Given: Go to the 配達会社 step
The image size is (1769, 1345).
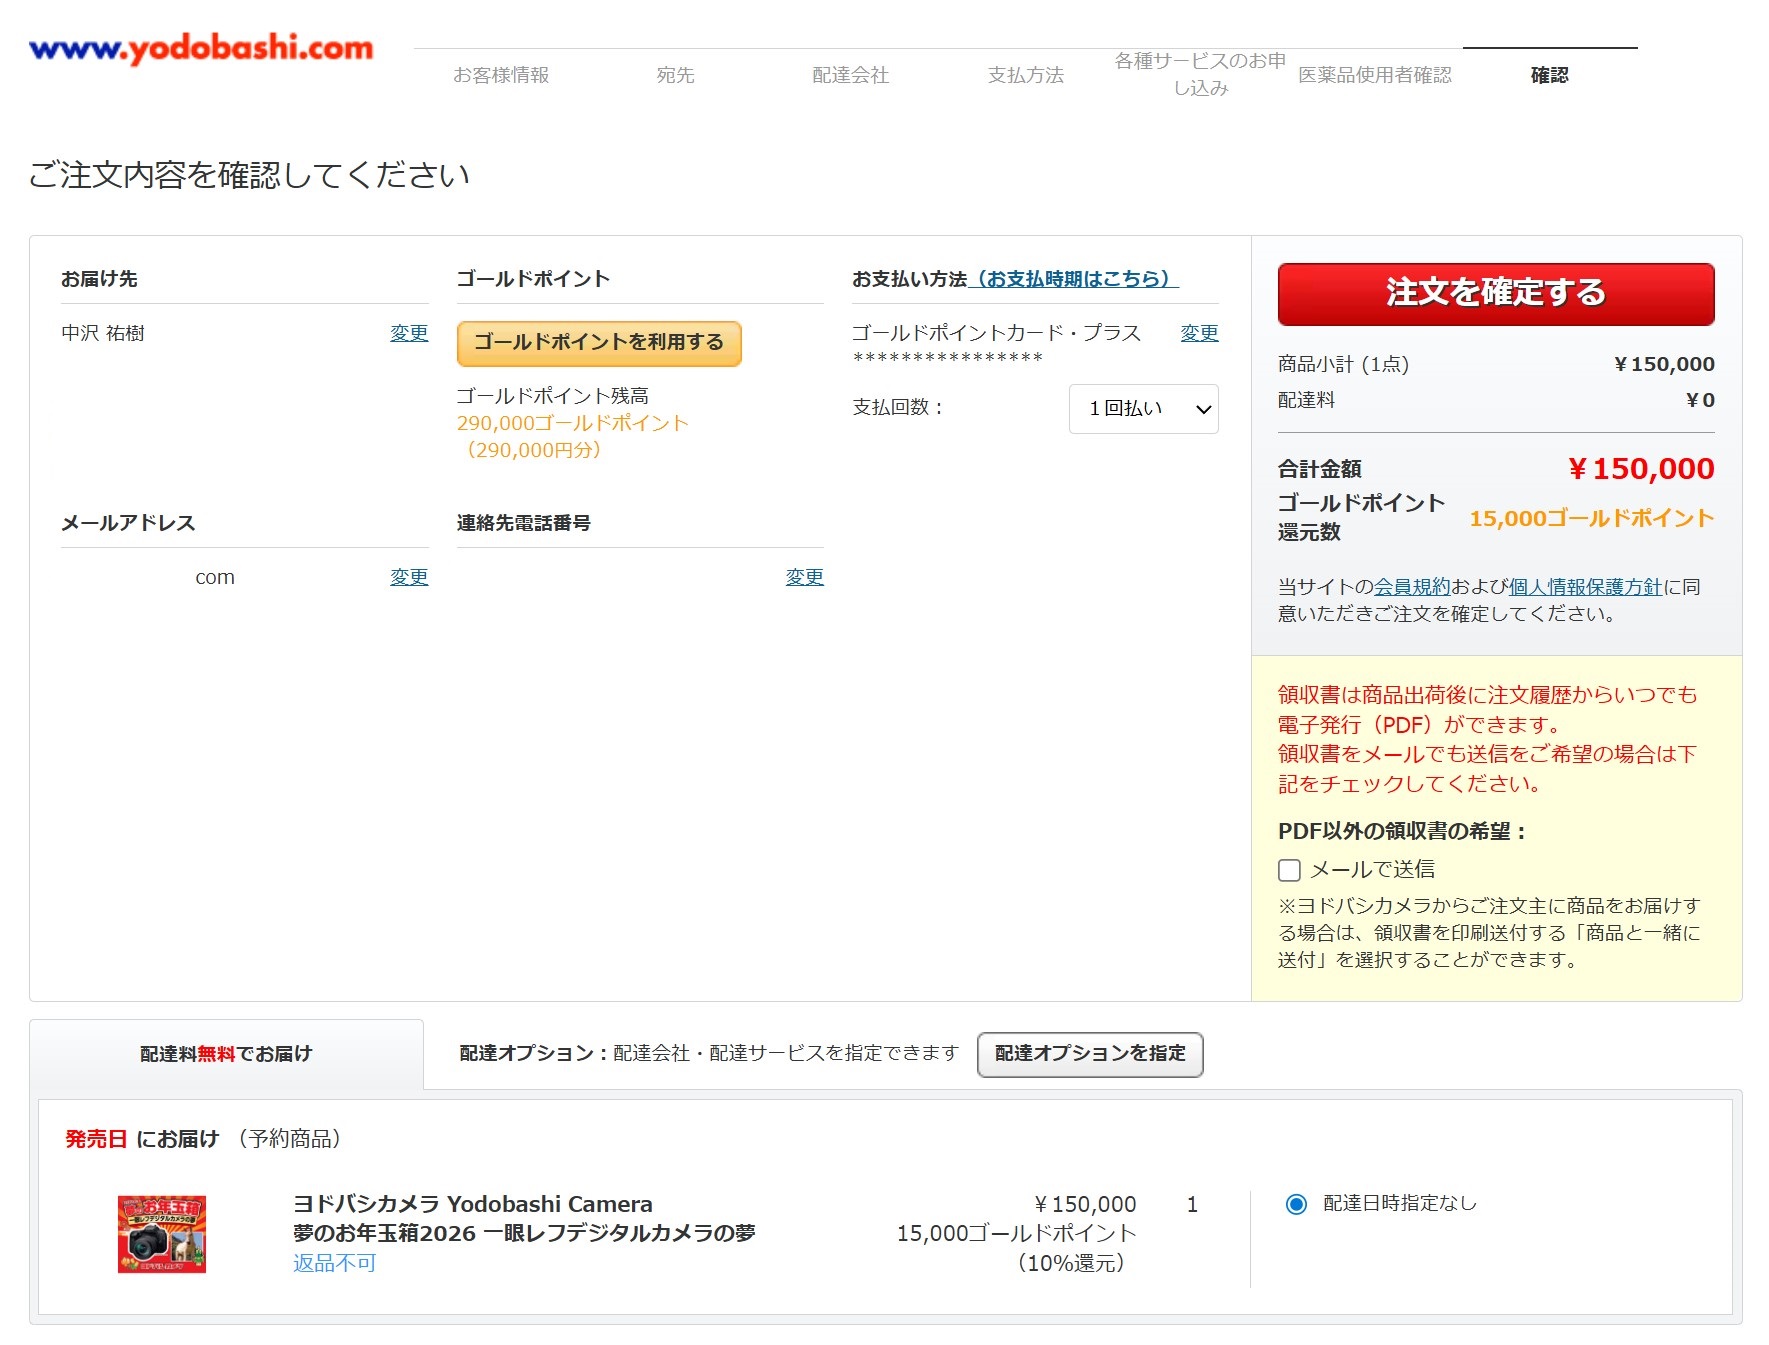Looking at the screenshot, I should point(850,75).
